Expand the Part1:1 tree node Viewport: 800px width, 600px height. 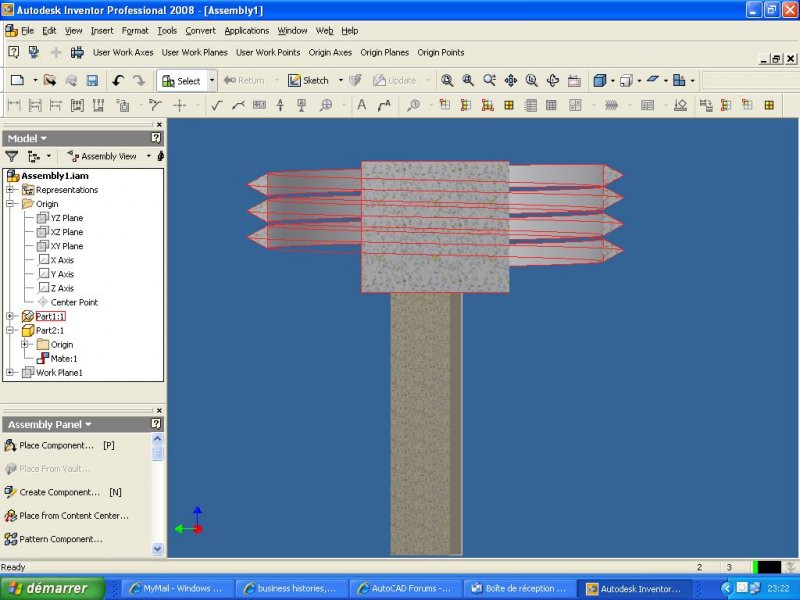(x=11, y=316)
